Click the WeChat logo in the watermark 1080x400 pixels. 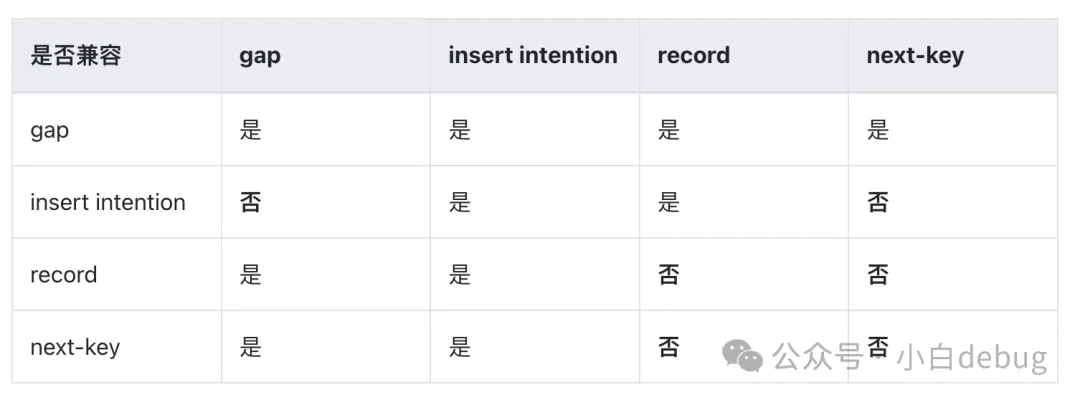743,355
